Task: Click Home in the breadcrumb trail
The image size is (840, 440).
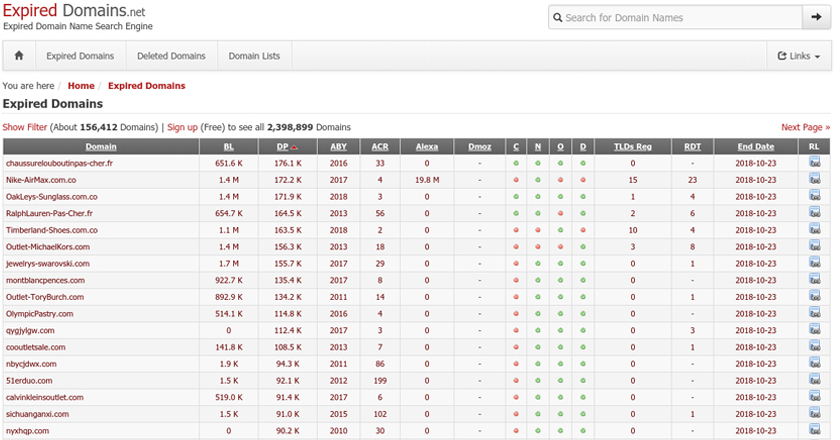Action: [x=81, y=86]
